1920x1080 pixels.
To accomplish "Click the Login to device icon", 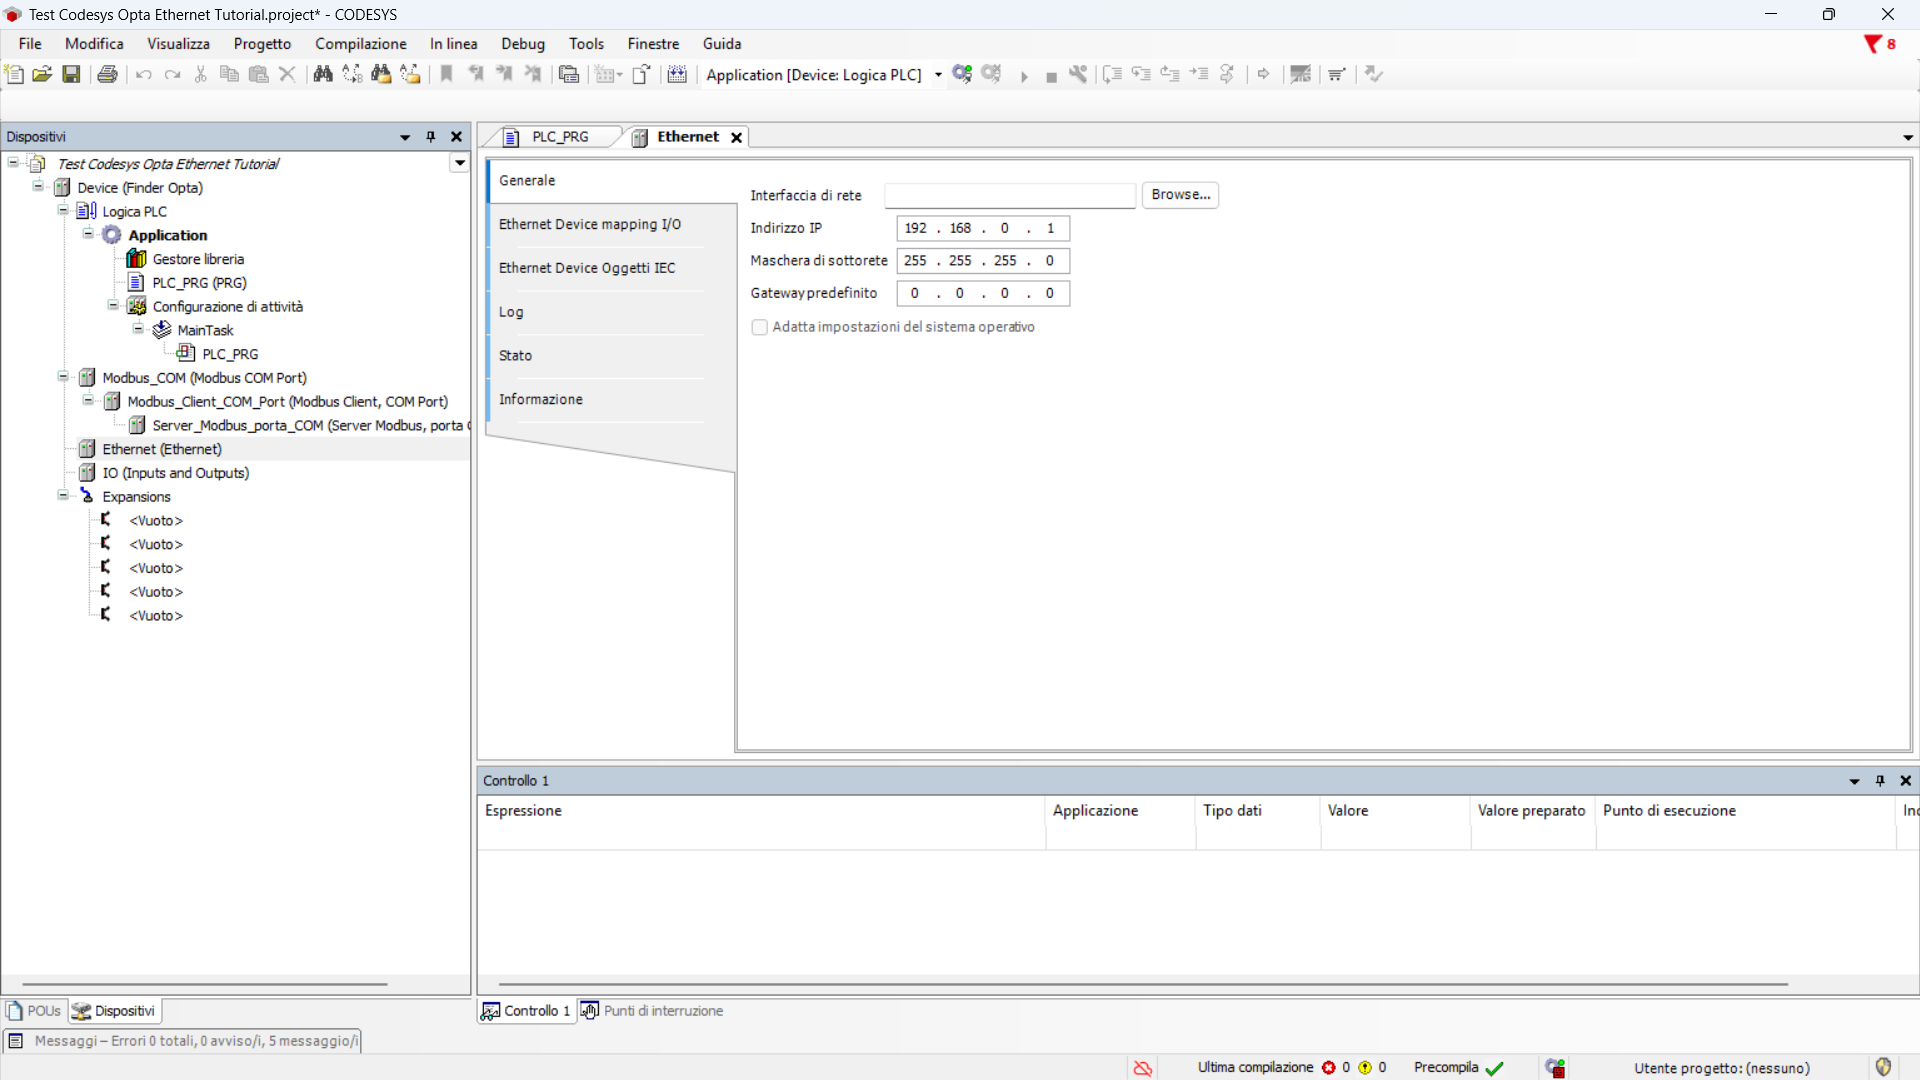I will [962, 74].
